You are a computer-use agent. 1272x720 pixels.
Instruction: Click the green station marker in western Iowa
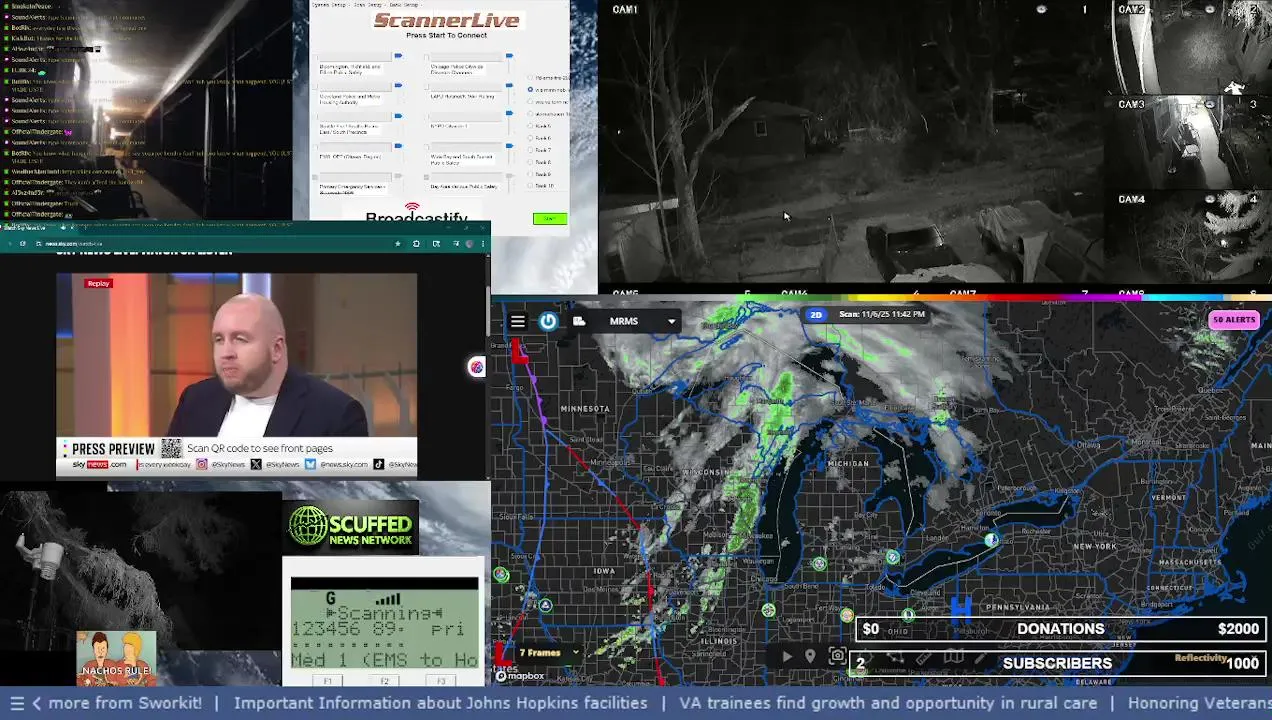(501, 574)
